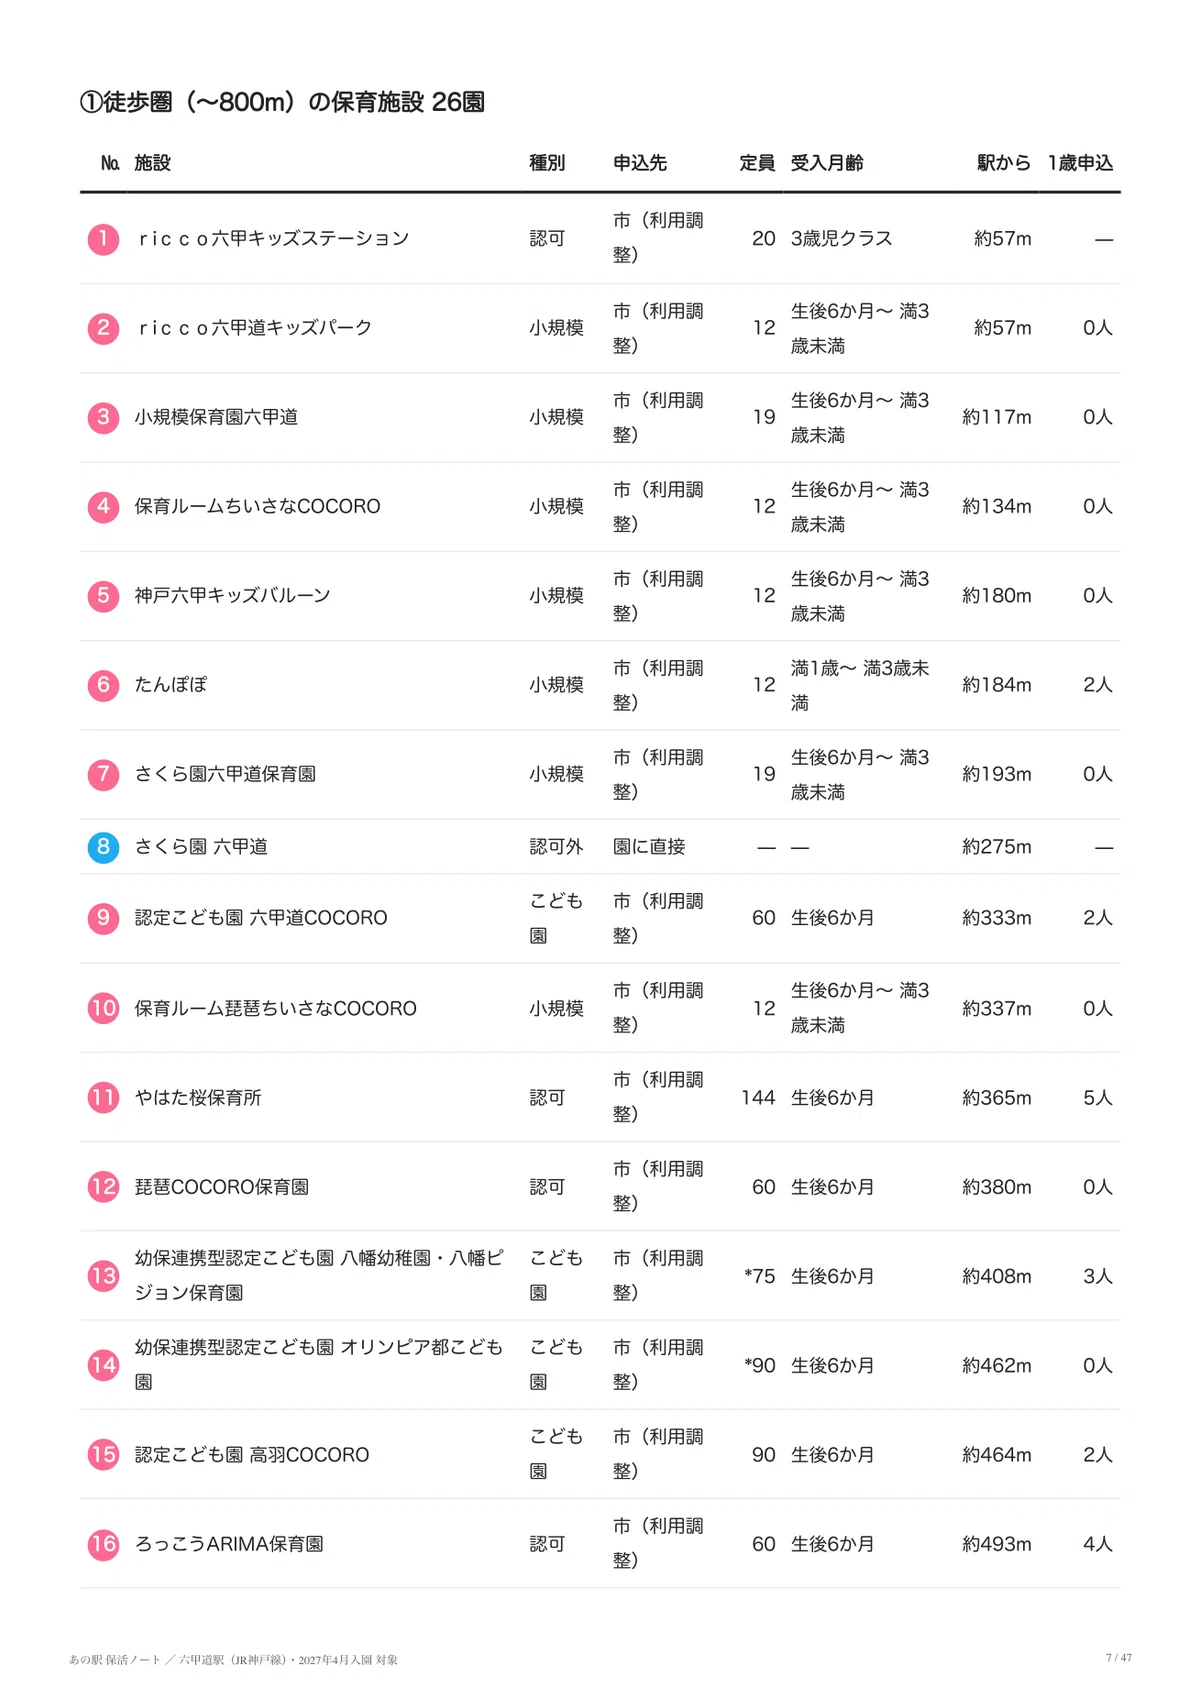The width and height of the screenshot is (1200, 1699).
Task: Select the number 11 badge for やはた桜保育所
Action: (103, 1097)
